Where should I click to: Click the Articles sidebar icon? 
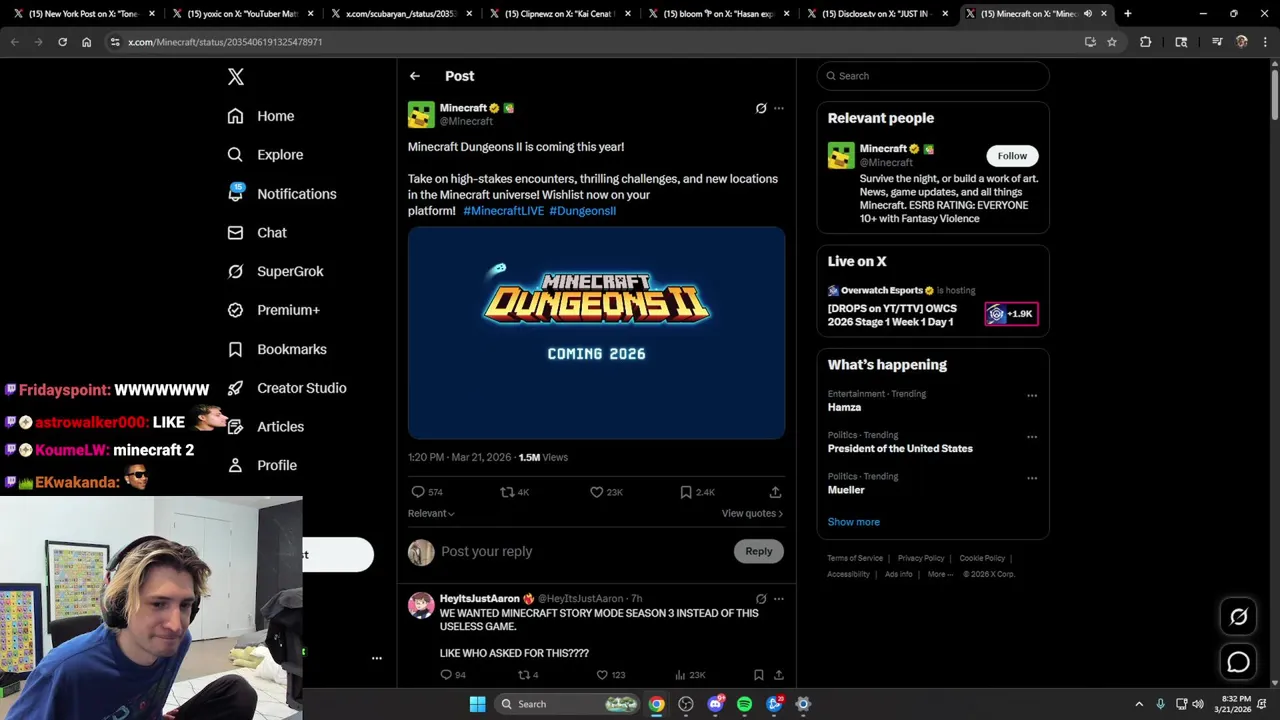235,427
